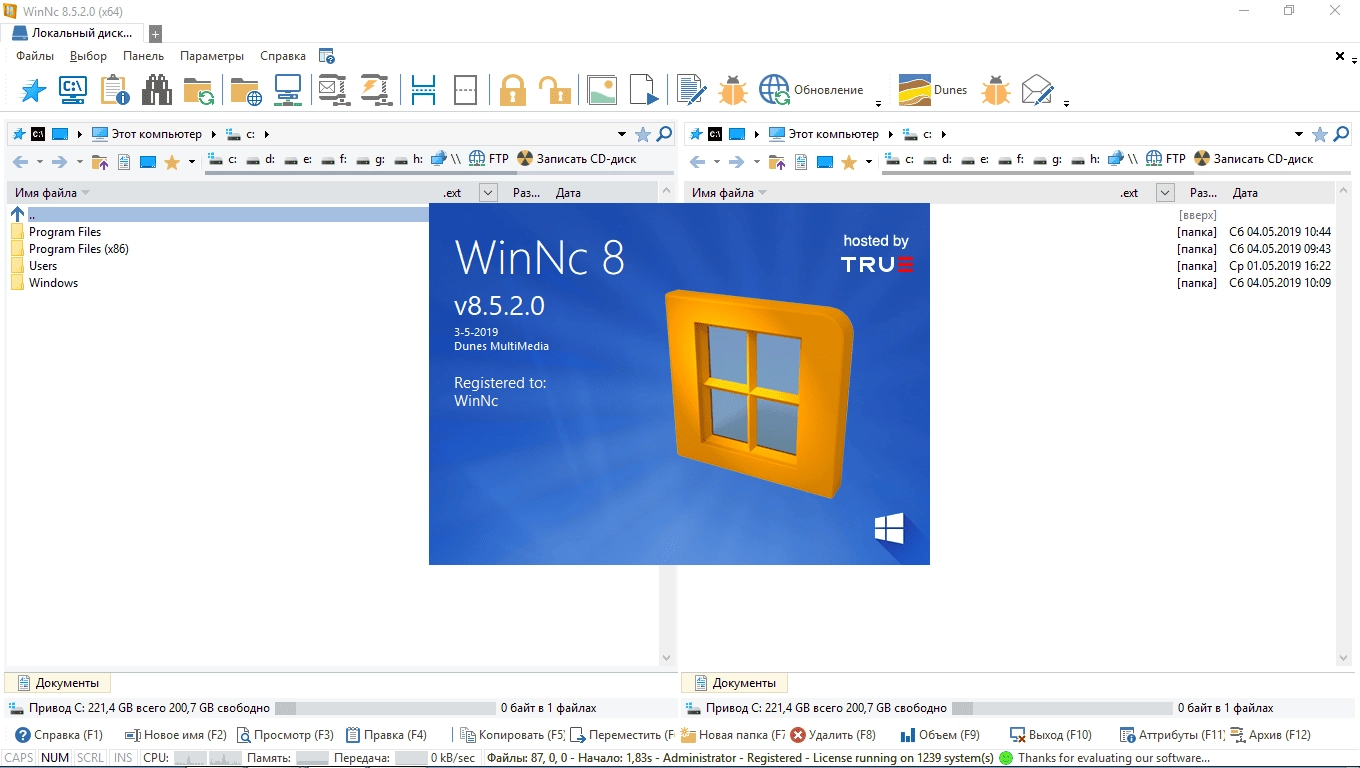Toggle the CAPS indicator in status bar
The image size is (1360, 768).
[19, 758]
